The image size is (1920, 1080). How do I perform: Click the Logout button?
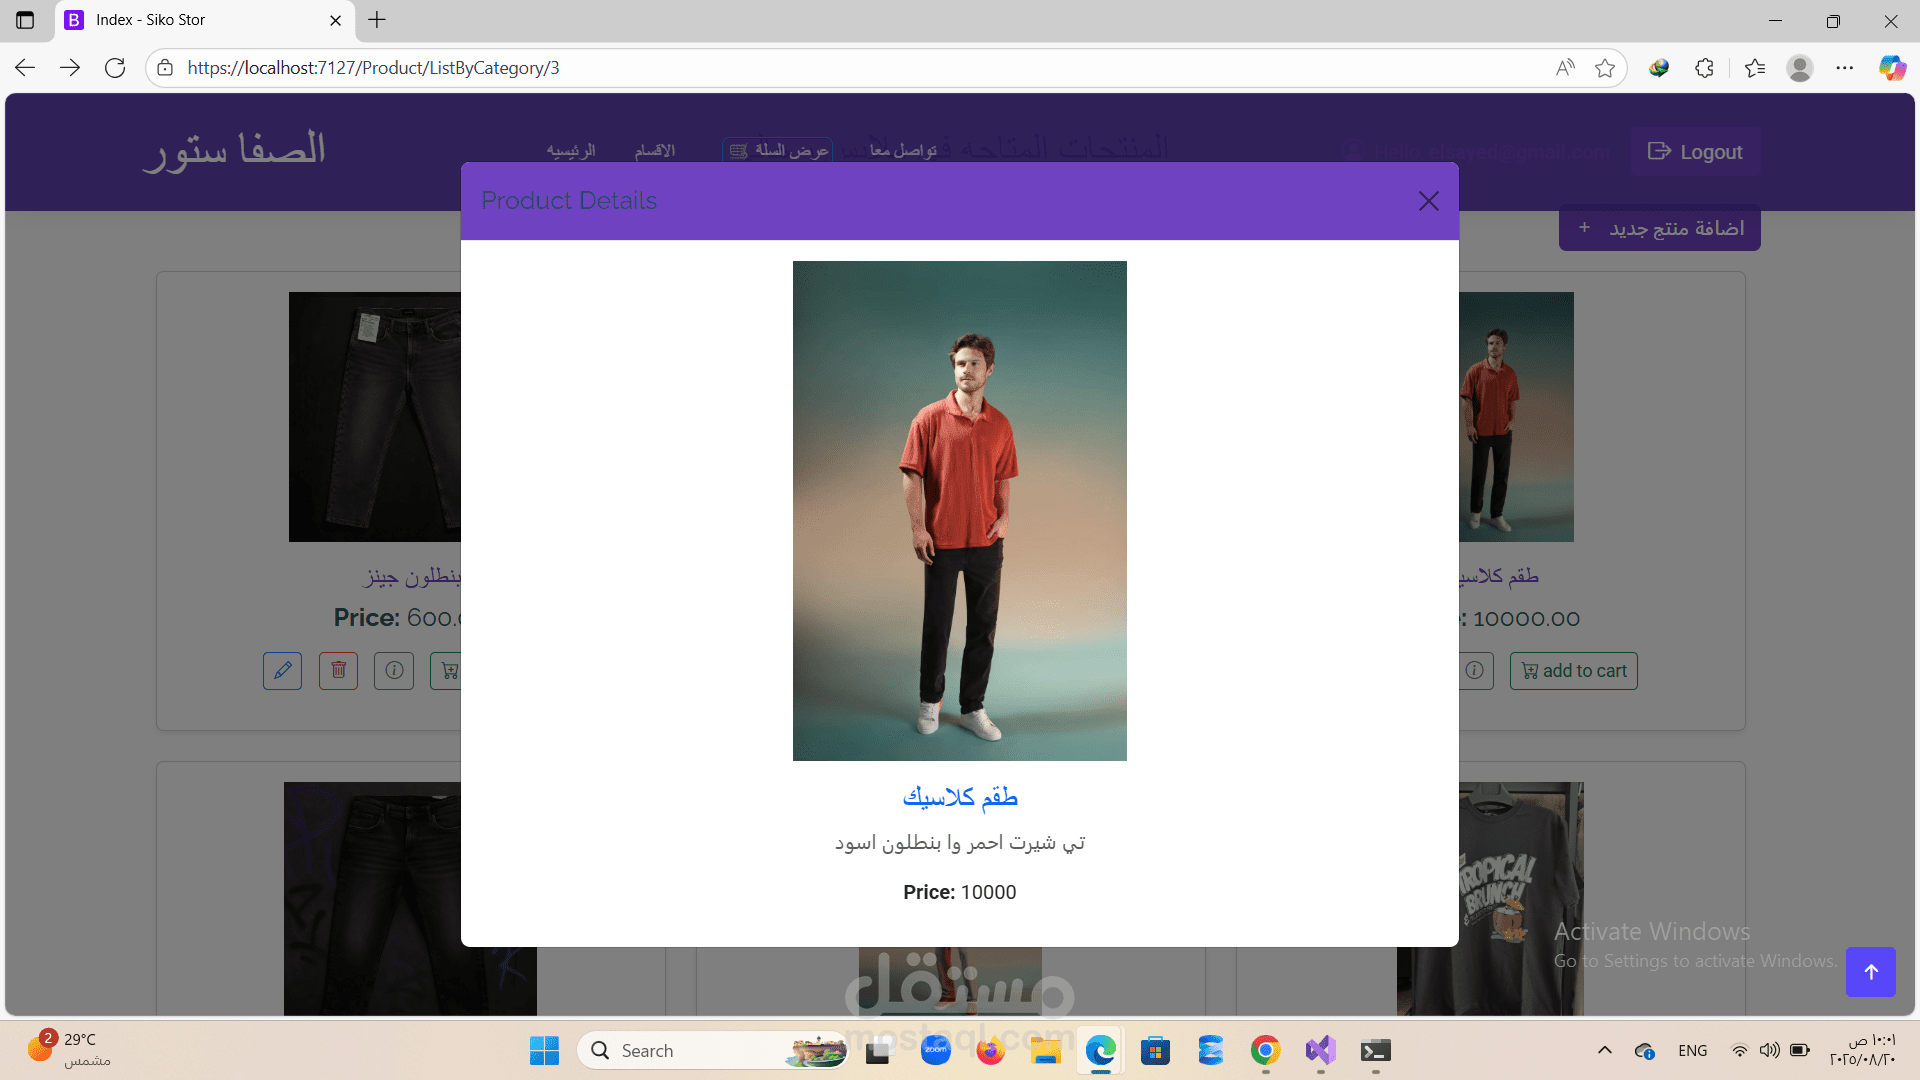click(1695, 152)
